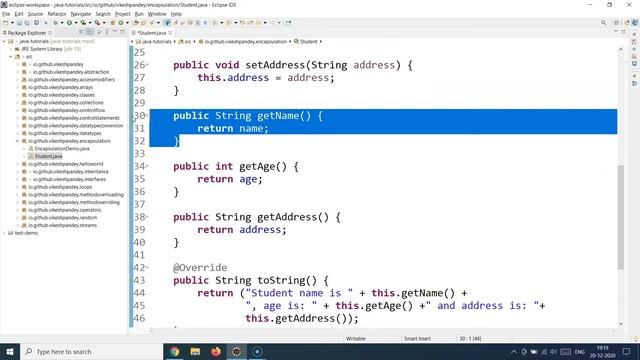Select the Java perspective icon
The width and height of the screenshot is (640, 360).
coord(635,23)
